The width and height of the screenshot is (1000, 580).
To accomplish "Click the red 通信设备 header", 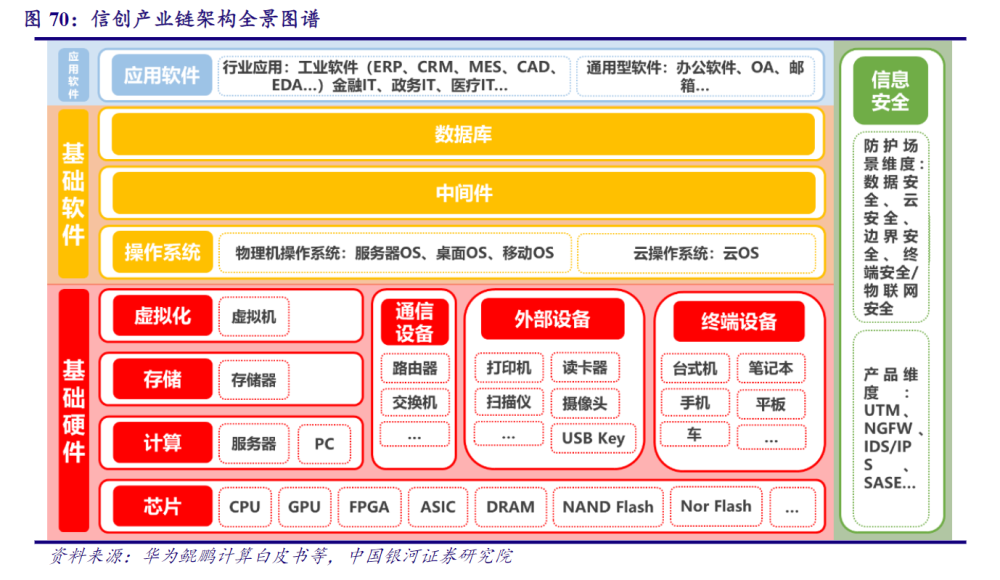I will pos(415,322).
